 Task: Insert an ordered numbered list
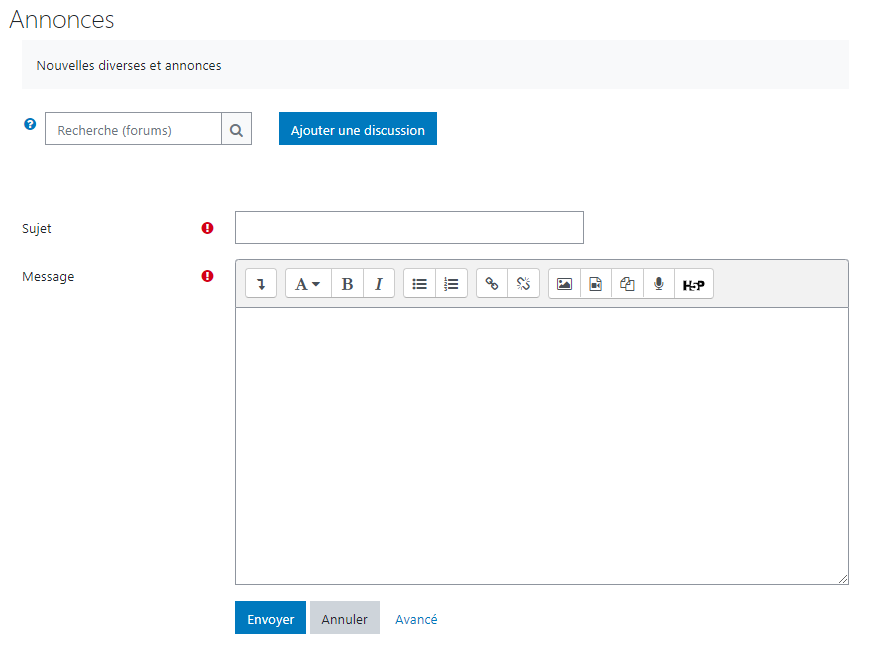(451, 284)
